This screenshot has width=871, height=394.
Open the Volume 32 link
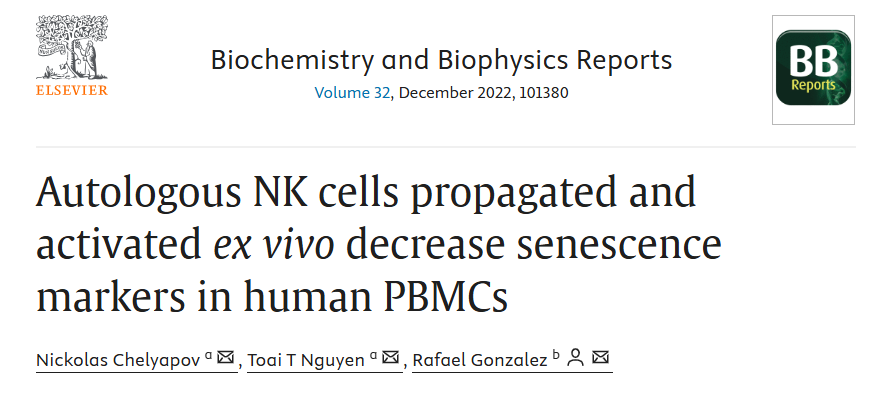(352, 92)
